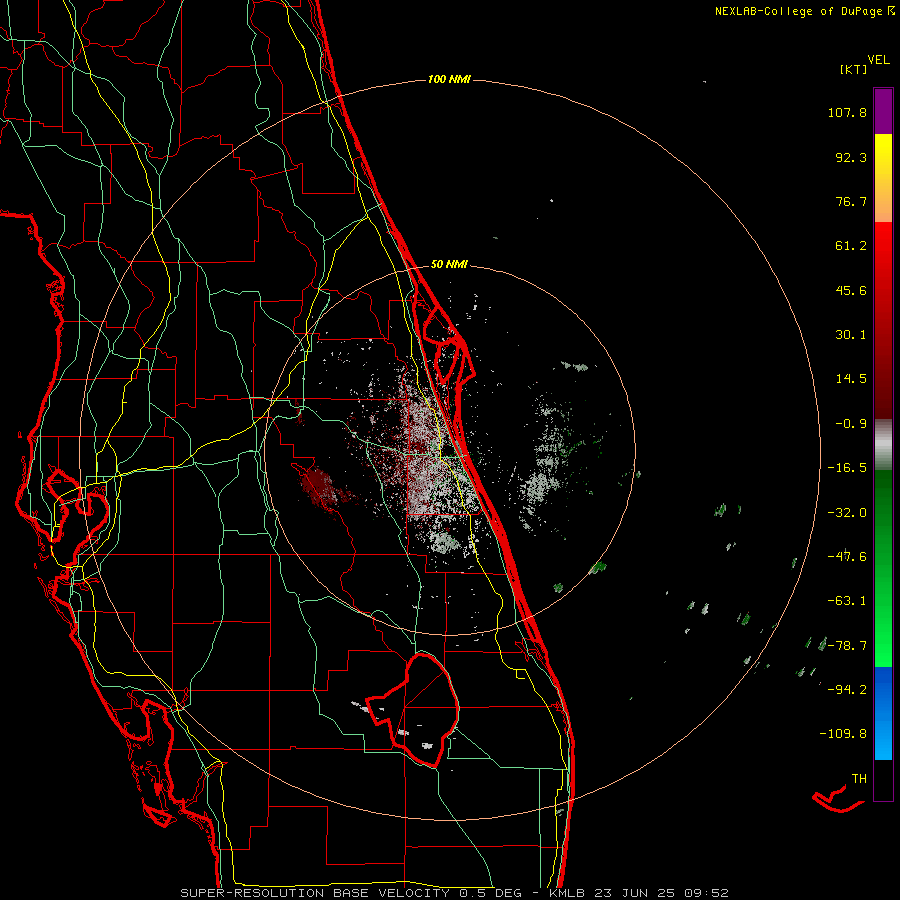The width and height of the screenshot is (900, 900).
Task: Click the 76.7 velocity scale value
Action: (x=851, y=201)
